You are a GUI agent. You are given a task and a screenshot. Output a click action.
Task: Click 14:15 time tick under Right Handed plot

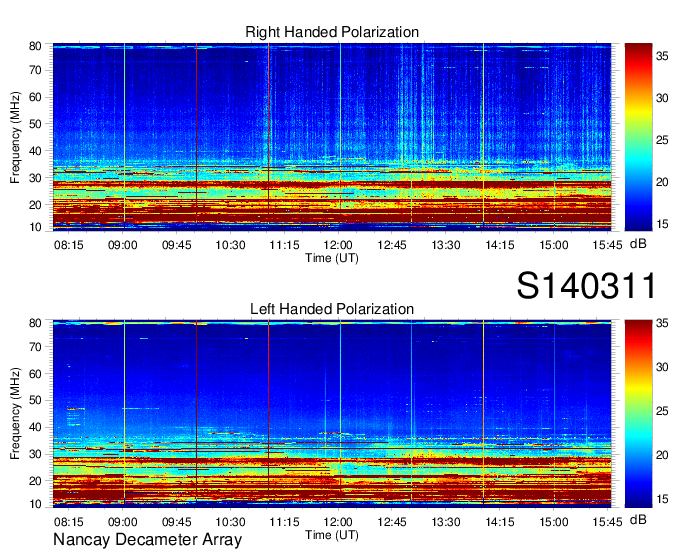point(500,245)
